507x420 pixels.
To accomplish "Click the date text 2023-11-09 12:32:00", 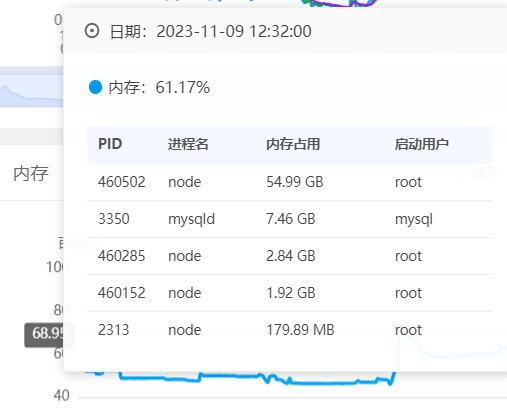I will point(234,31).
